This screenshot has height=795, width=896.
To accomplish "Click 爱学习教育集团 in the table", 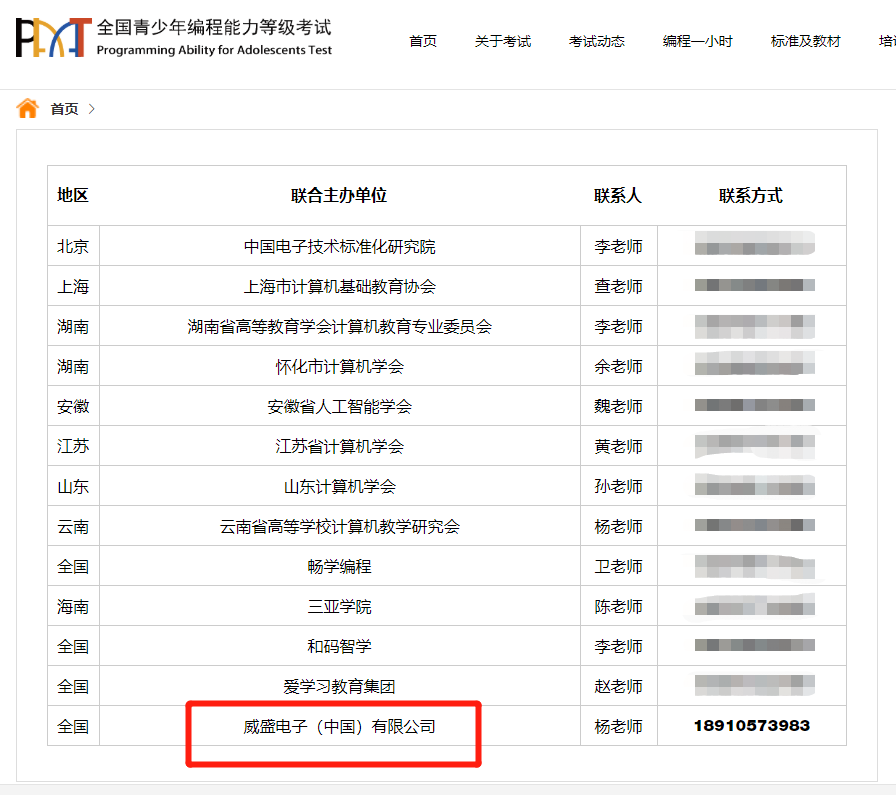I will [x=339, y=686].
